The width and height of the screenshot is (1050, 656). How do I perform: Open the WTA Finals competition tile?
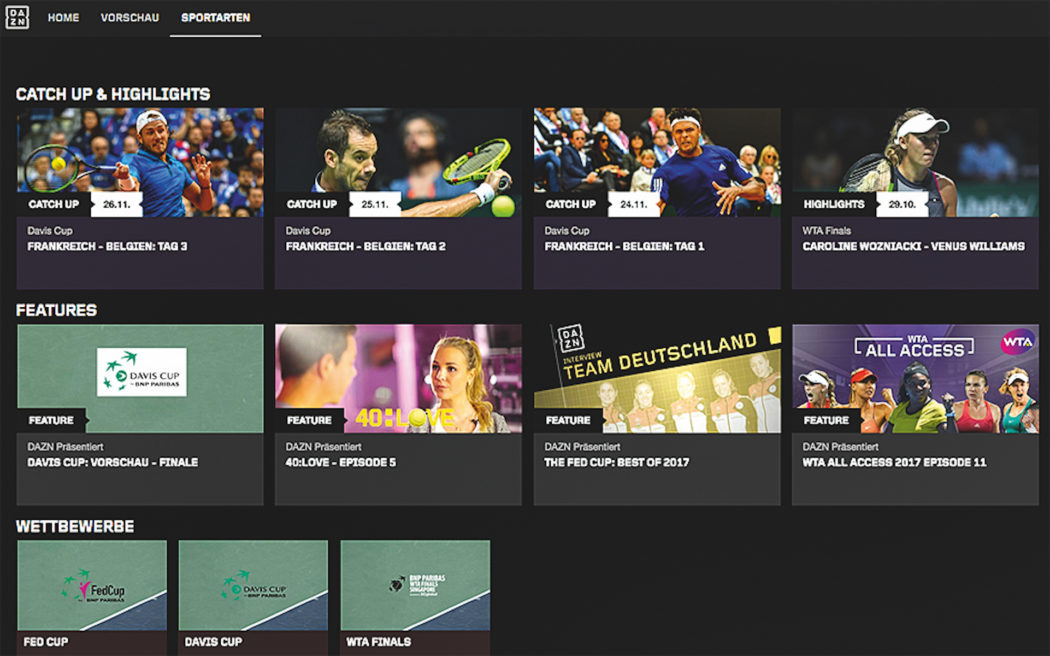tap(414, 592)
